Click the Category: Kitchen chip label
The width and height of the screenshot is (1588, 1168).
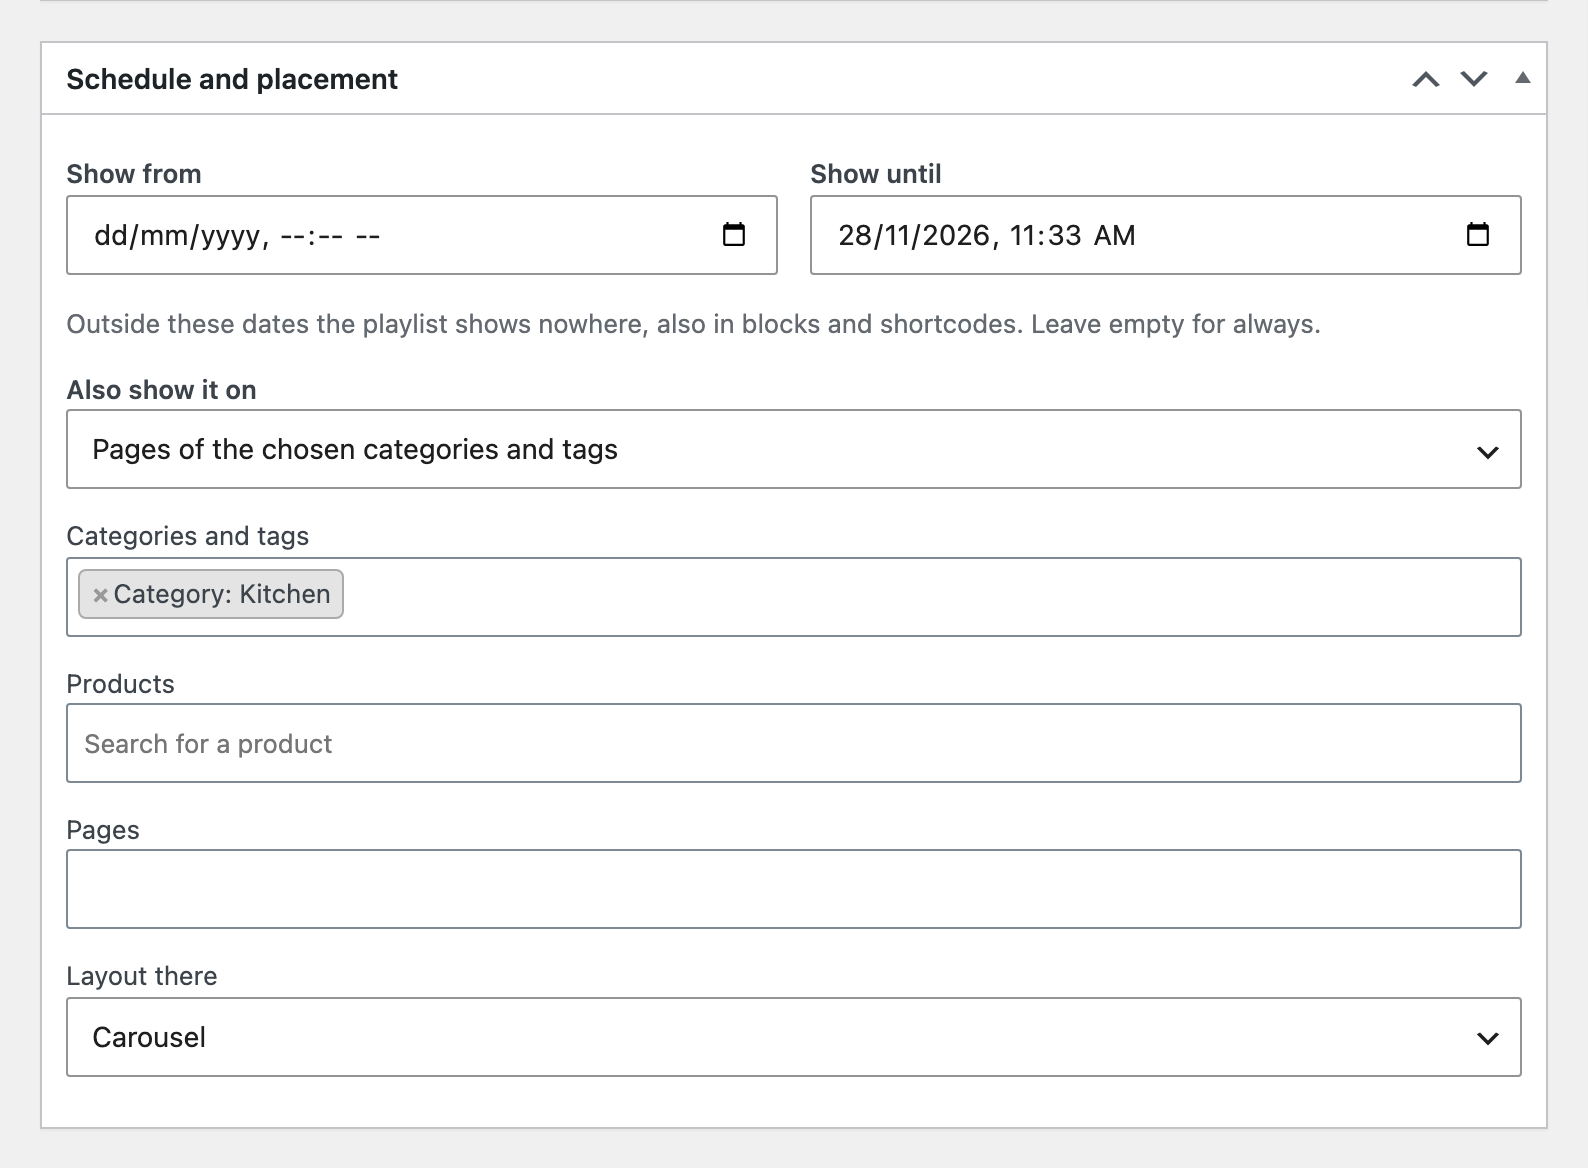point(222,594)
